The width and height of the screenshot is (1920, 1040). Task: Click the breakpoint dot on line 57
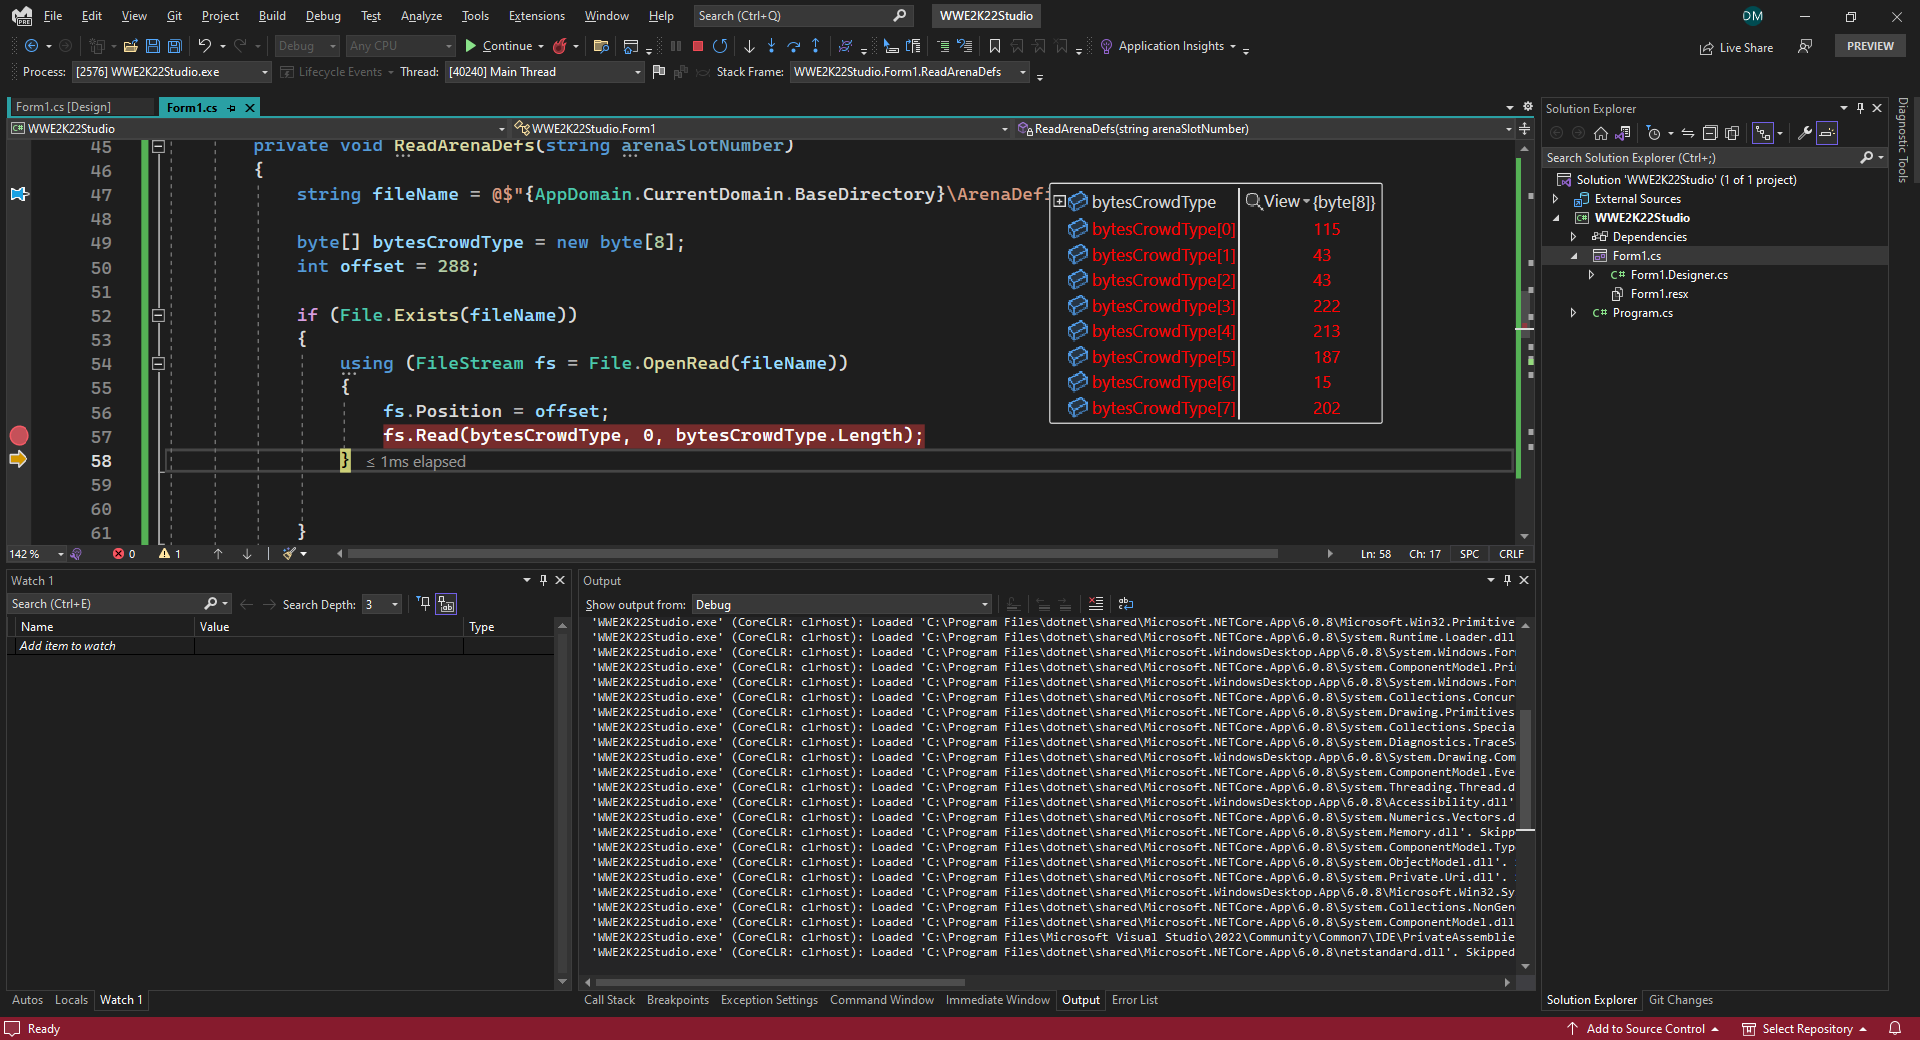click(19, 436)
